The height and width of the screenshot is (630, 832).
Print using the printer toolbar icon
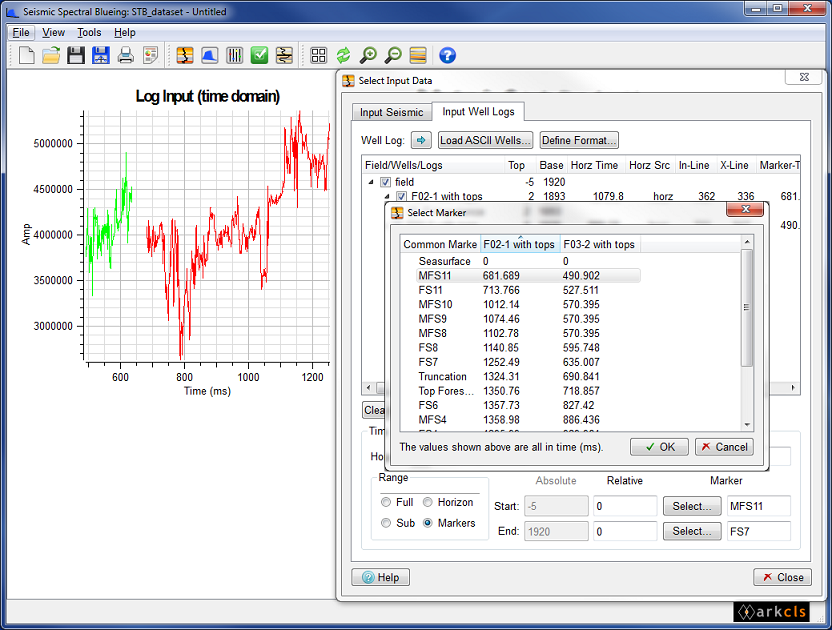point(126,55)
